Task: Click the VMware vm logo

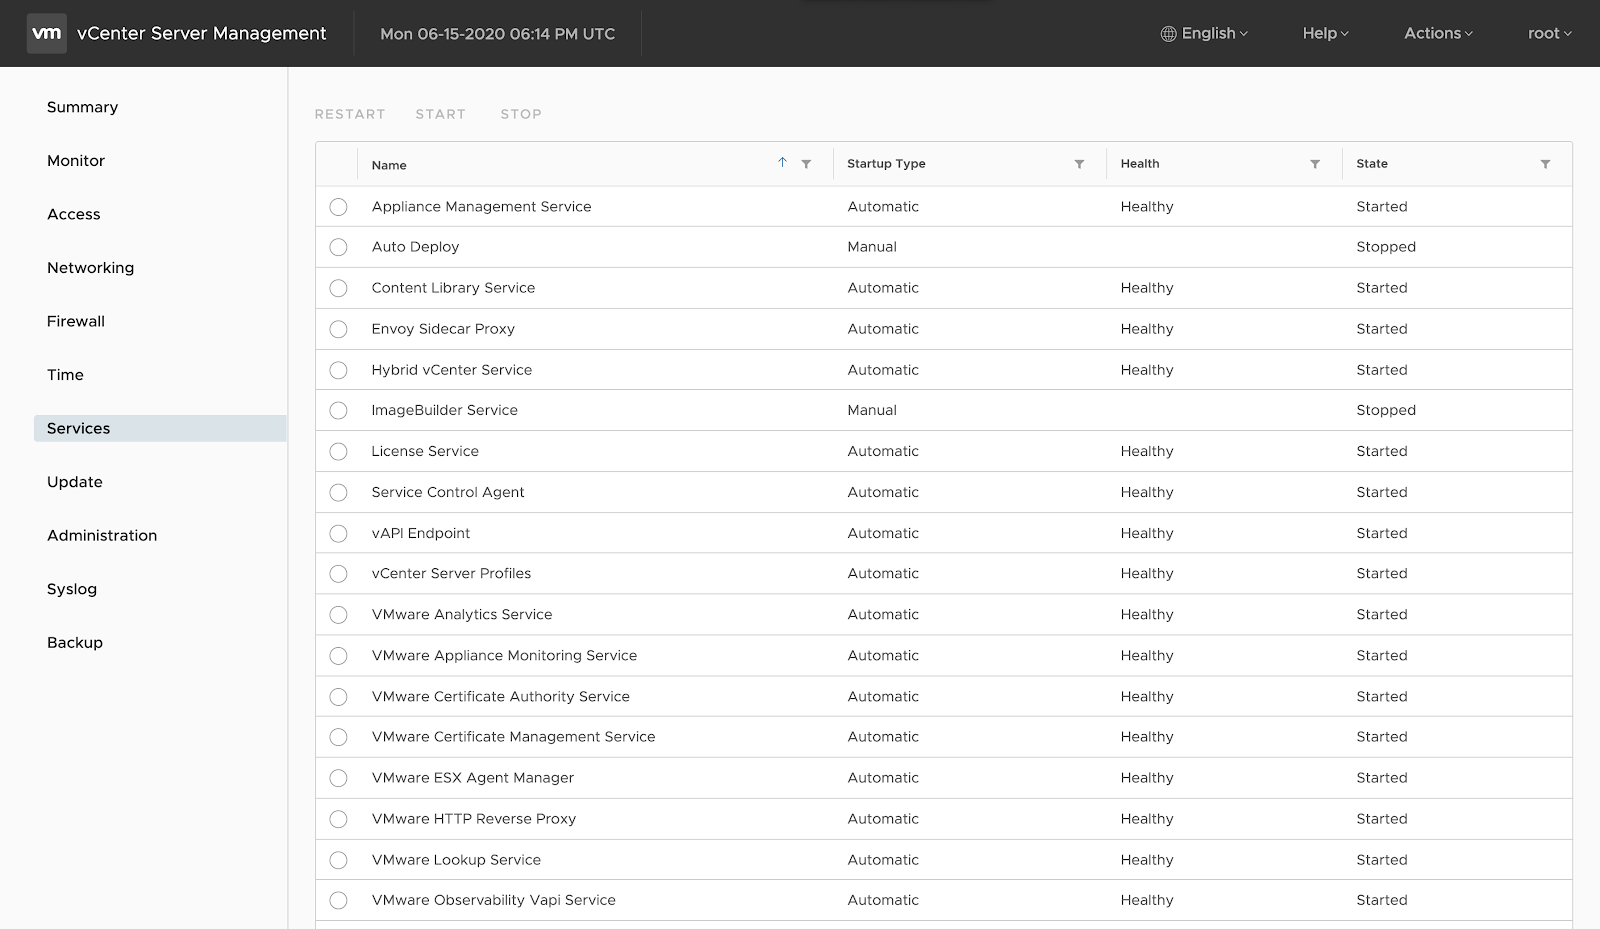Action: pos(46,33)
